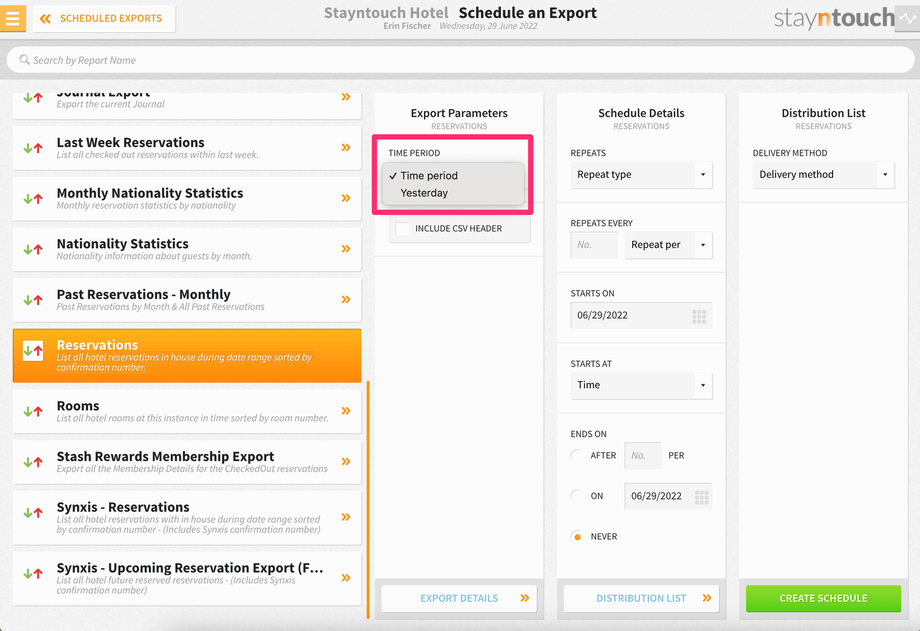This screenshot has width=920, height=631.
Task: Click the green Create Schedule button
Action: tap(824, 598)
